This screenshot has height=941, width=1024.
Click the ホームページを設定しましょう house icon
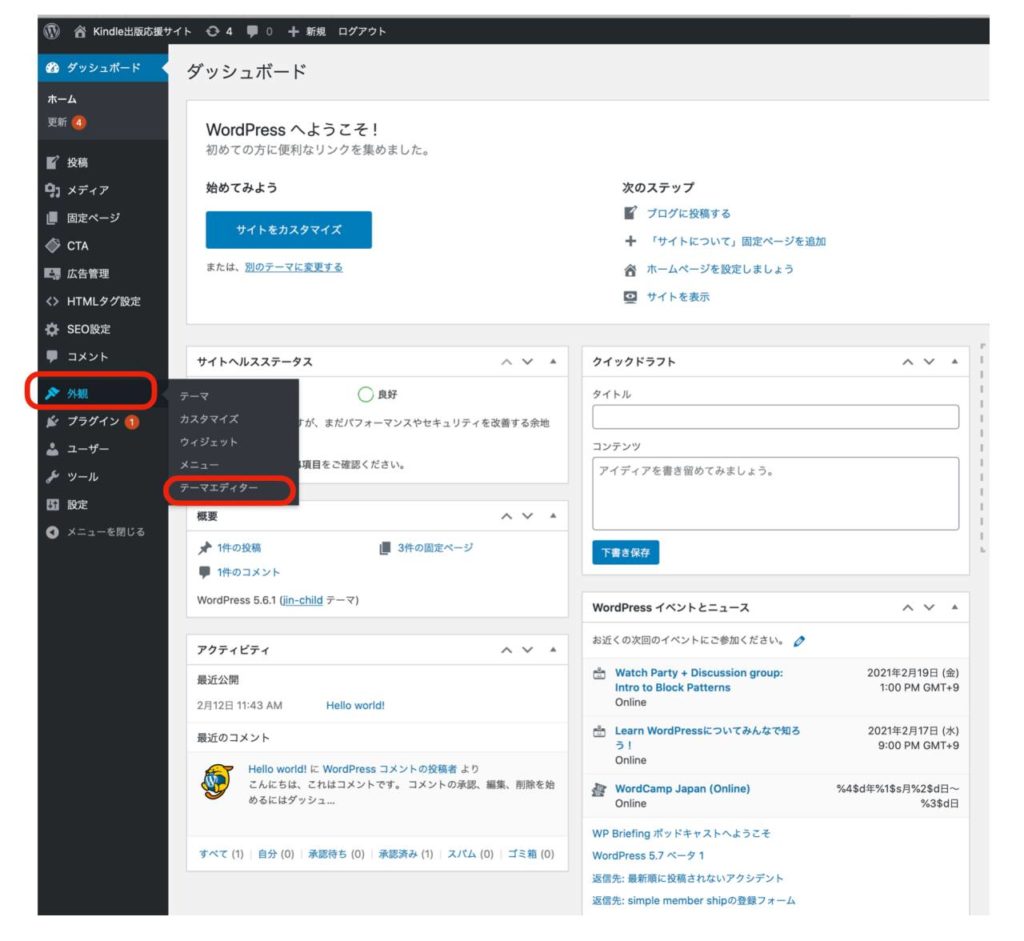click(630, 270)
